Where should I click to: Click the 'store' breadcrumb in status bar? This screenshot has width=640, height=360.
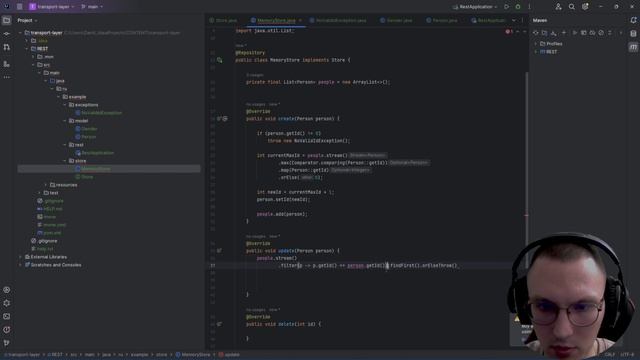(x=162, y=355)
